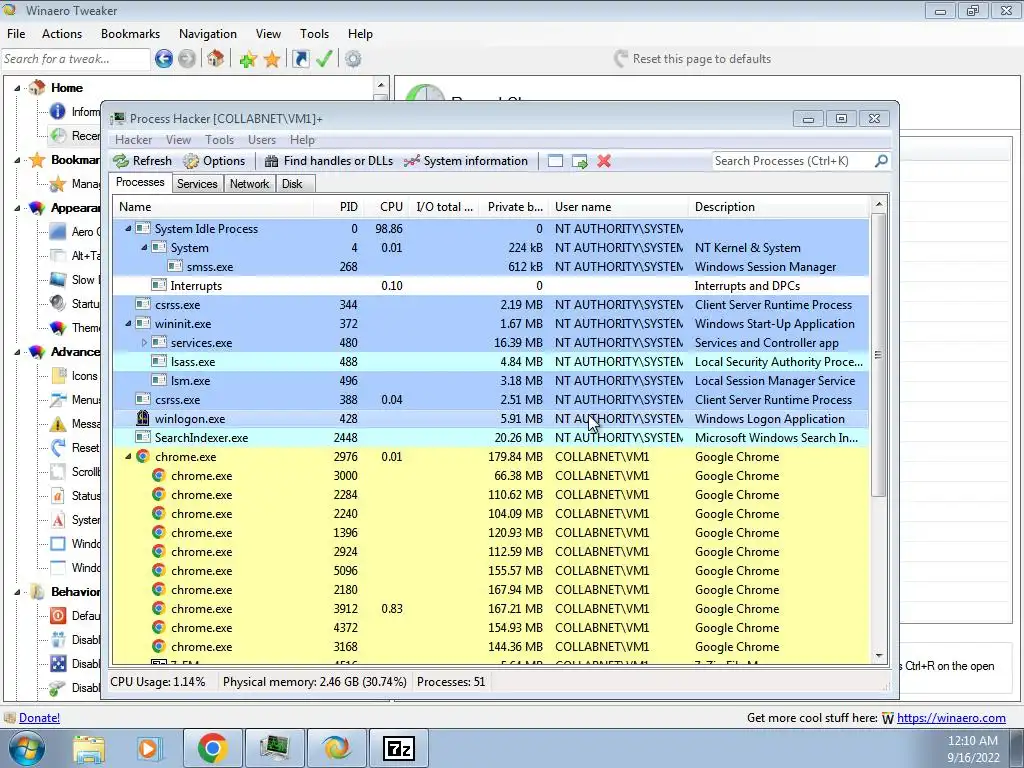
Task: Open Windows Explorer folder in taskbar
Action: 89,748
